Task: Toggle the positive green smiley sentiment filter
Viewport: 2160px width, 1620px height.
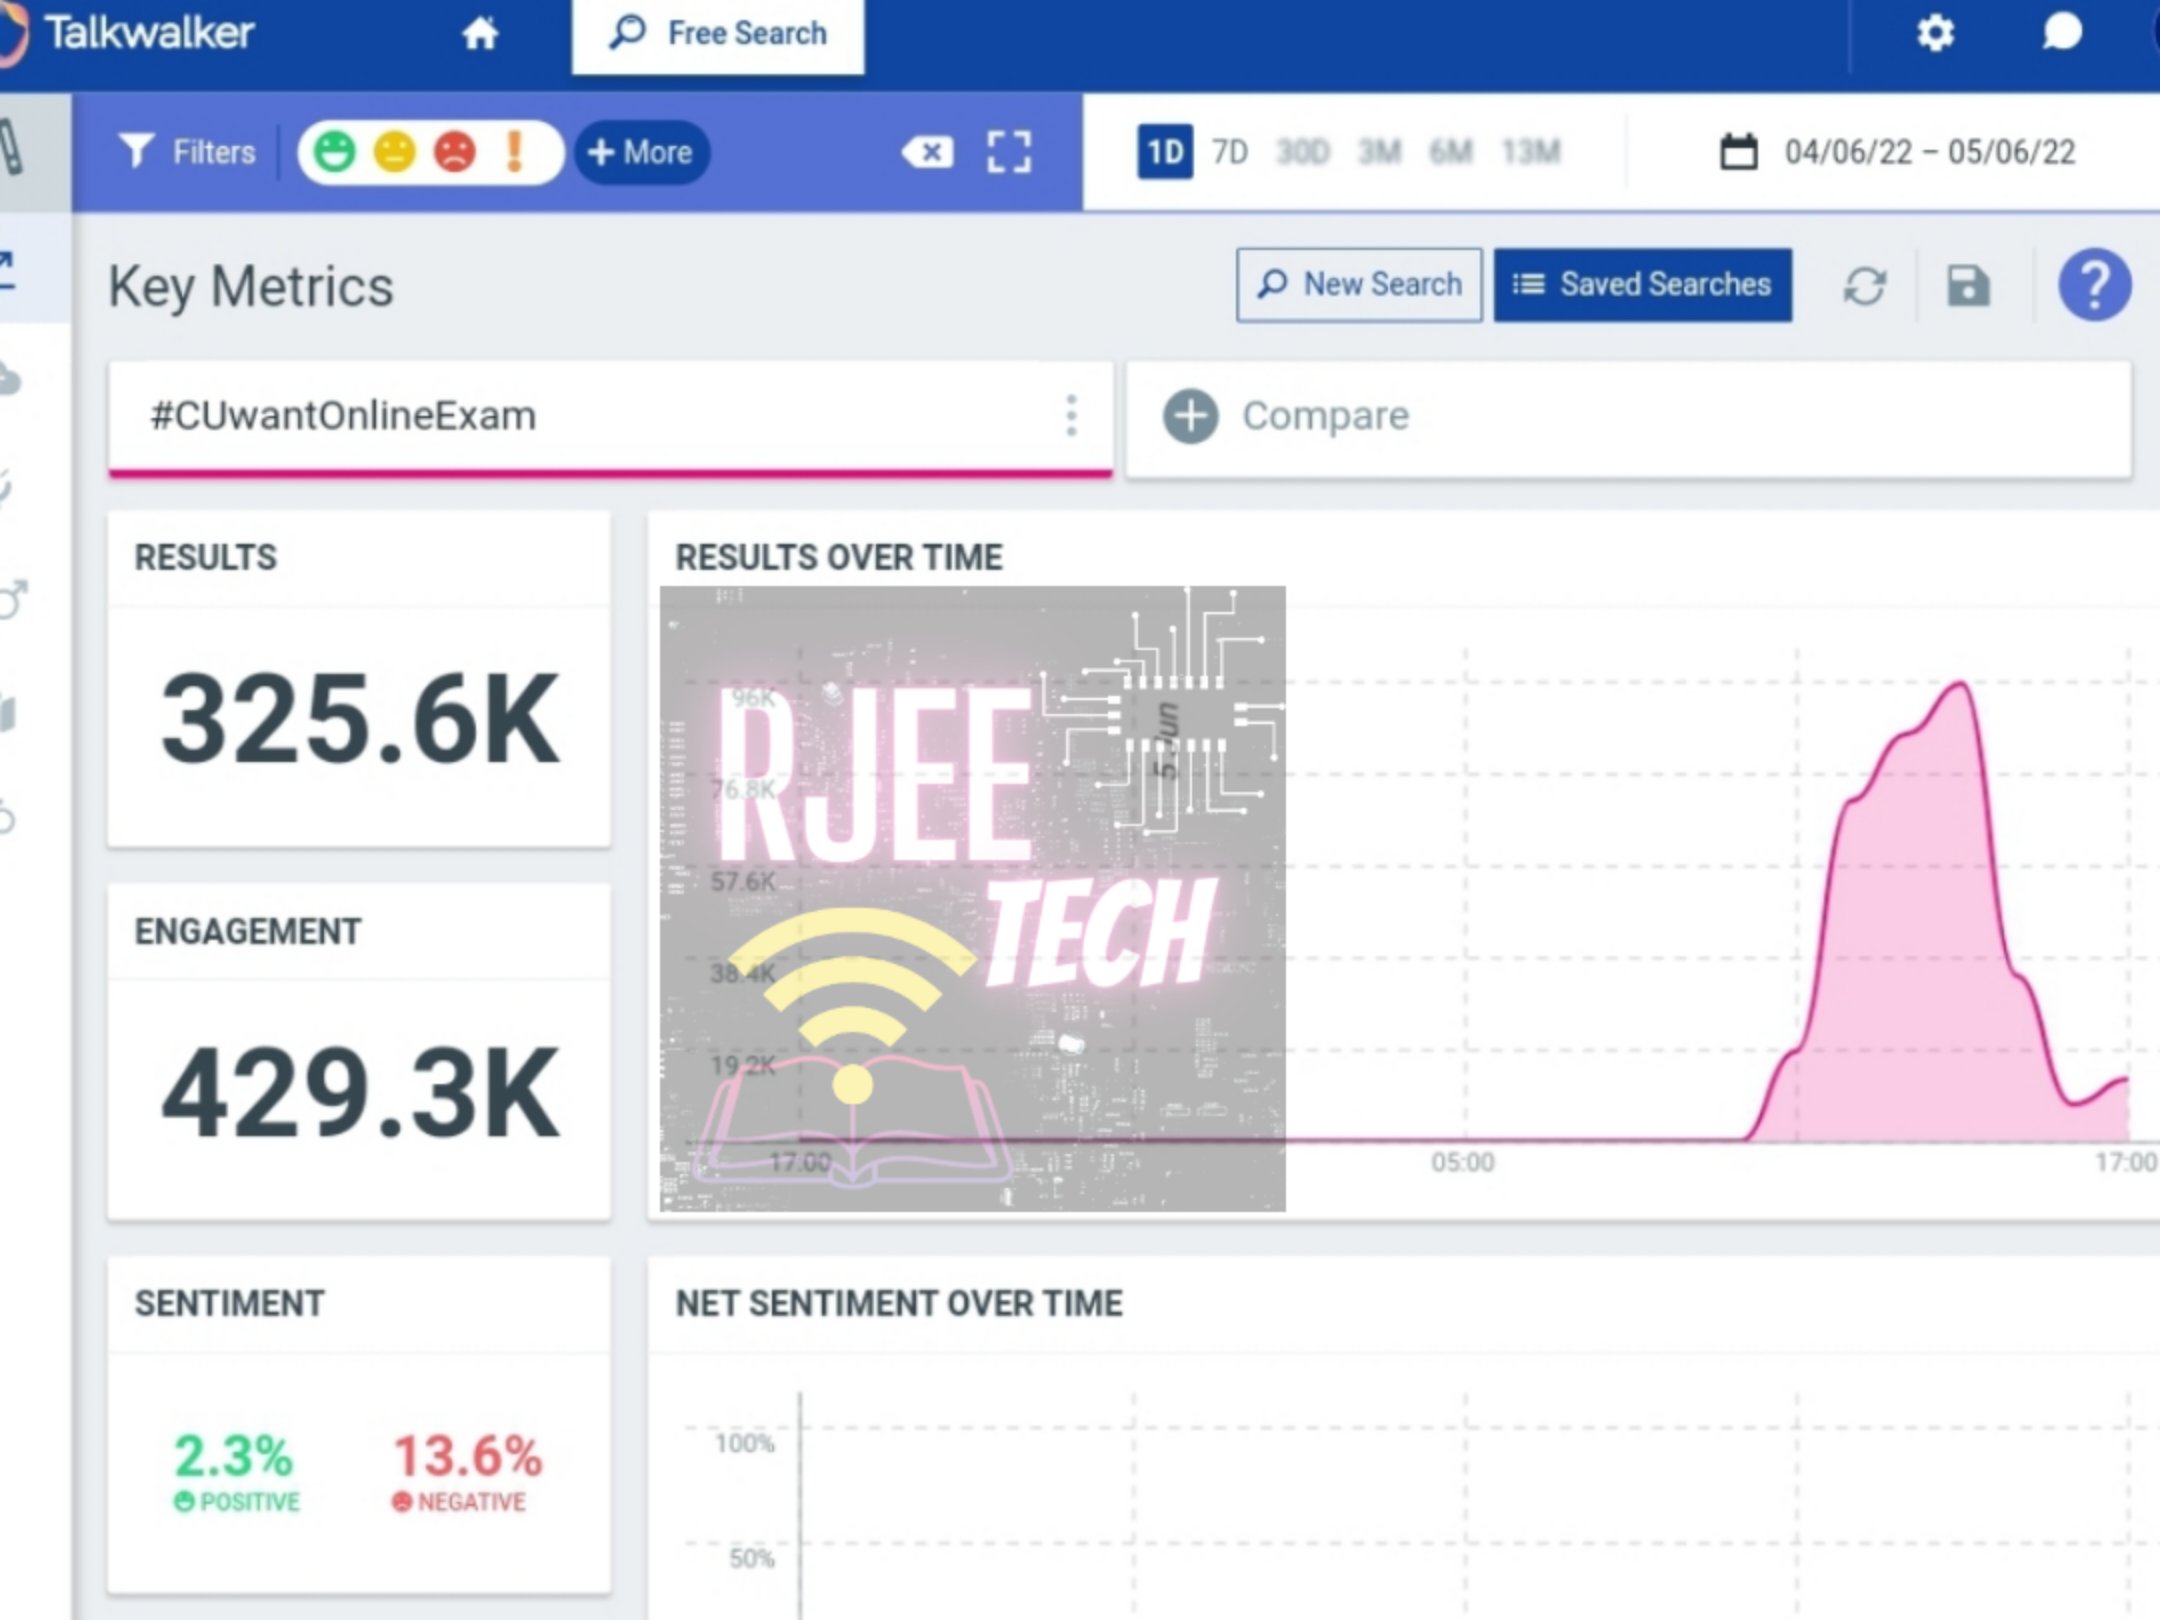Action: (x=334, y=152)
